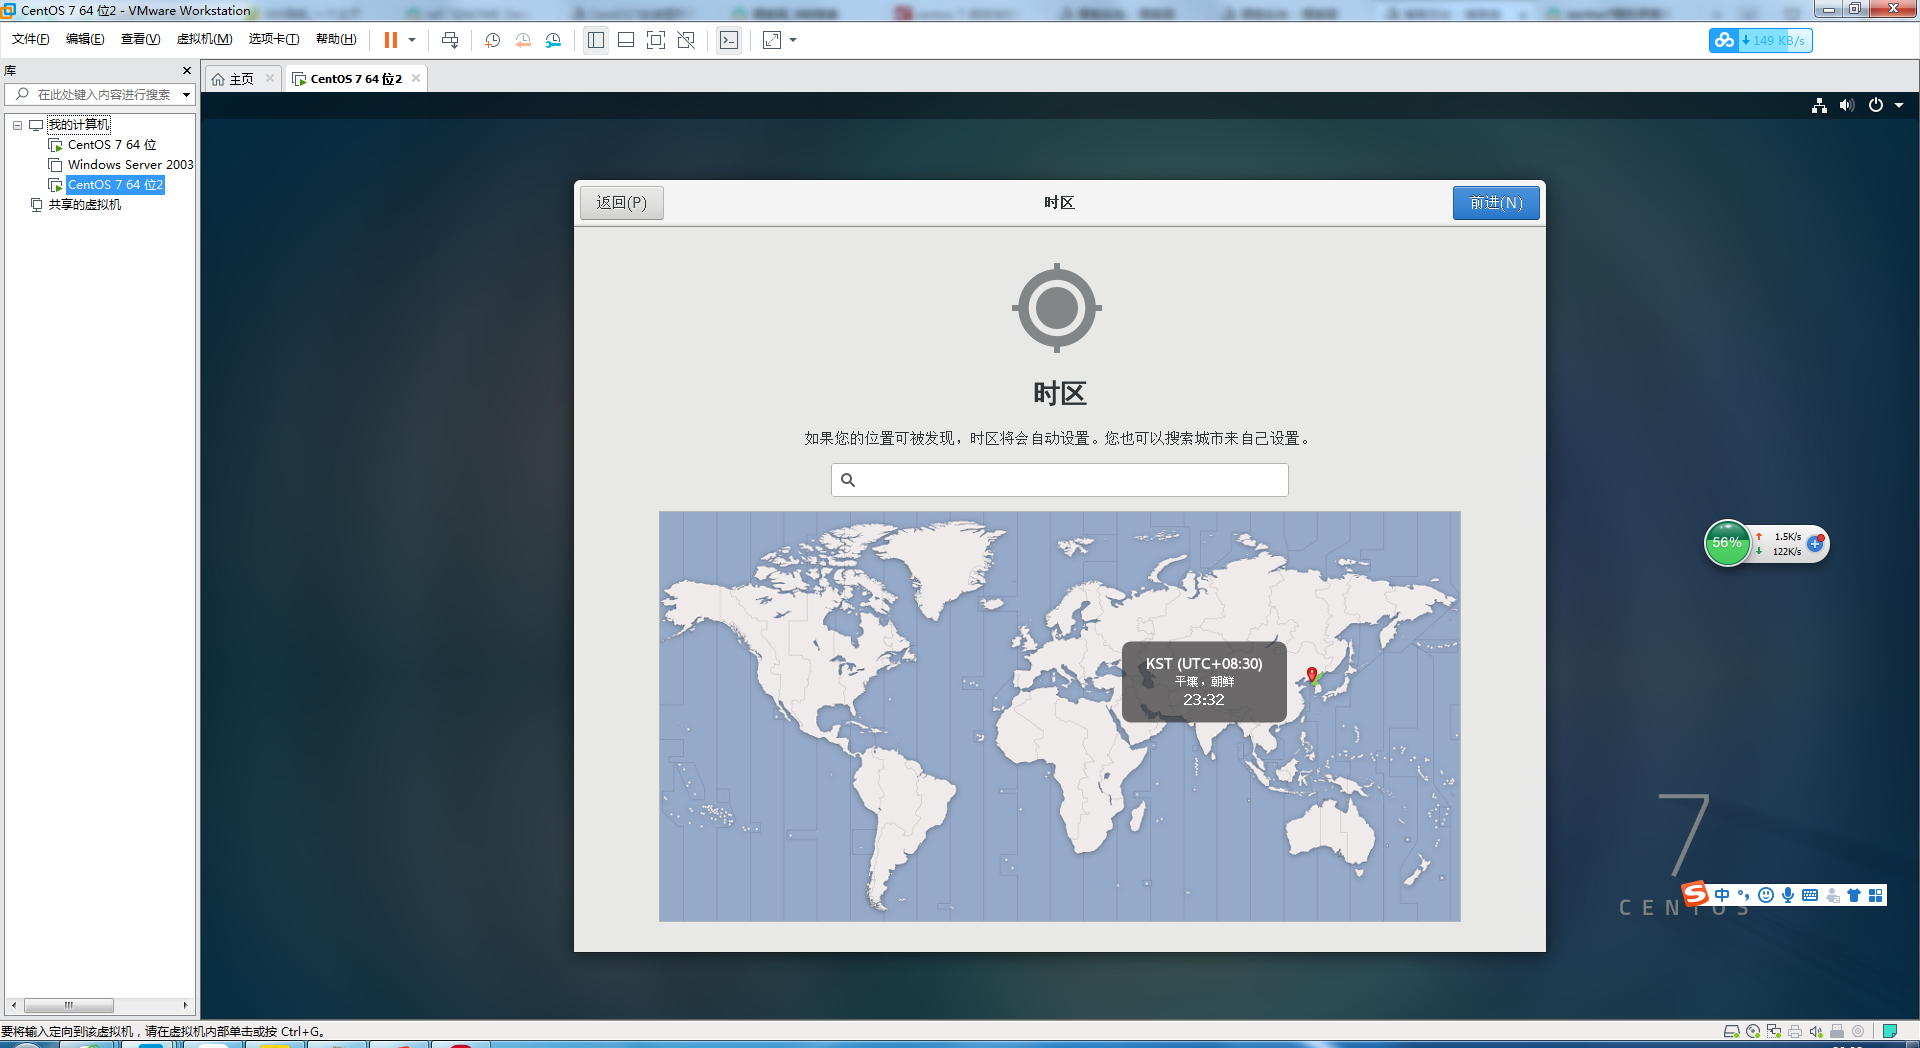Click the Sogou input method logo
This screenshot has width=1920, height=1048.
coord(1695,893)
